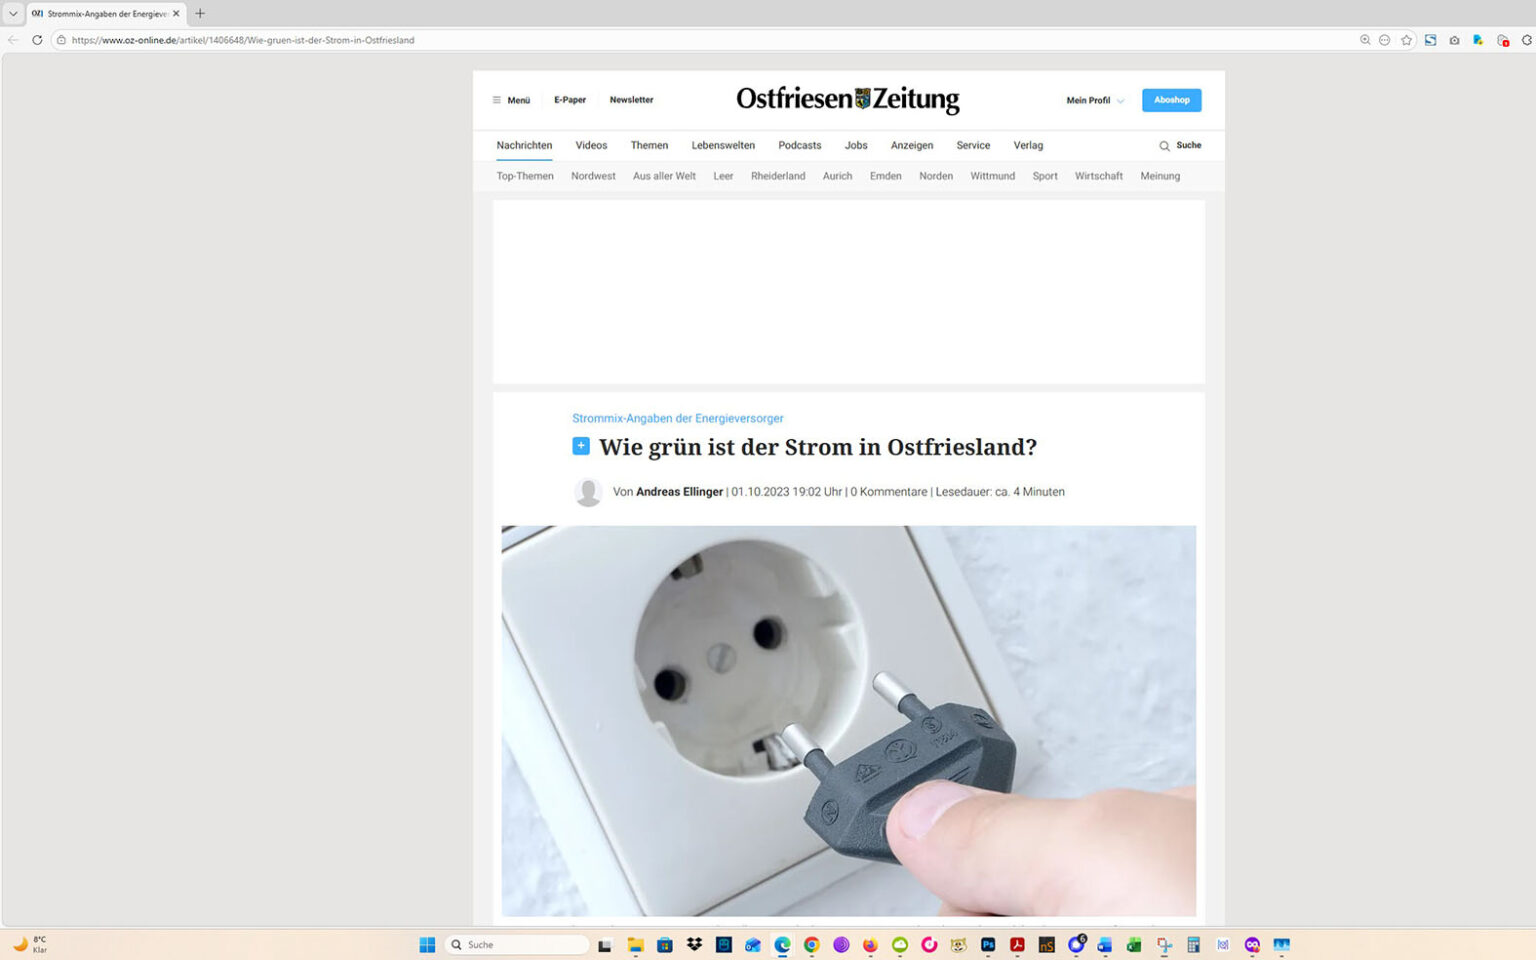This screenshot has height=960, width=1536.
Task: Click author Andreas Ellinger's profile picture
Action: 588,492
